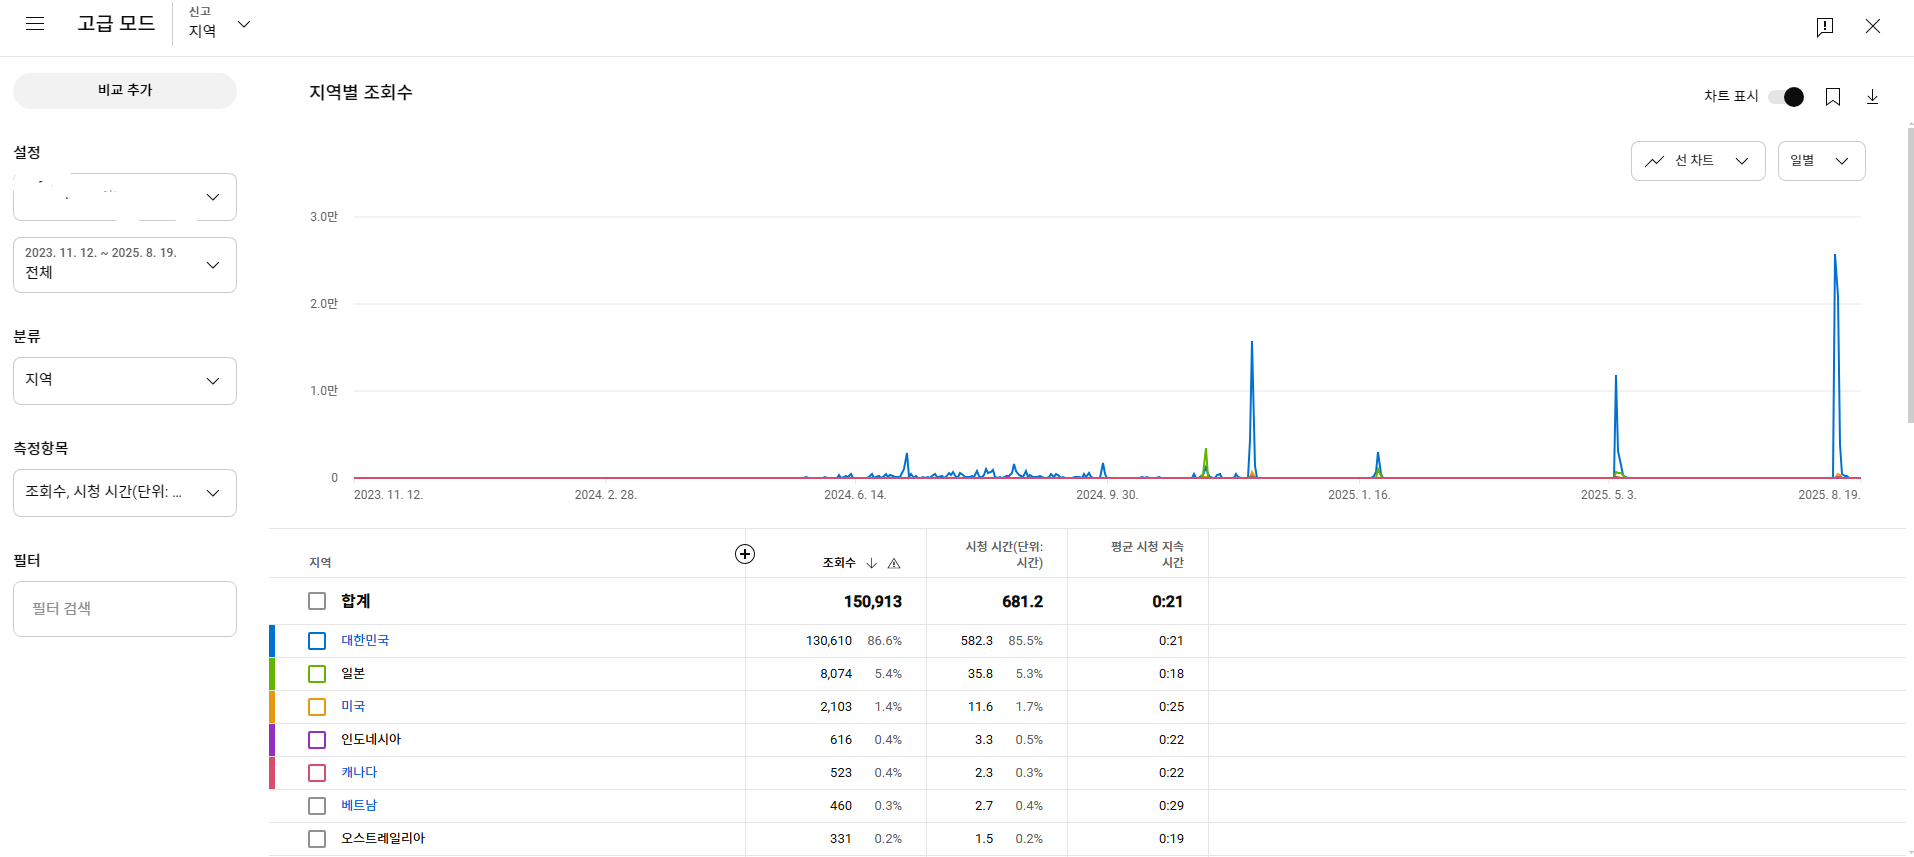
Task: Click the 필터 검색 input field
Action: coord(125,609)
